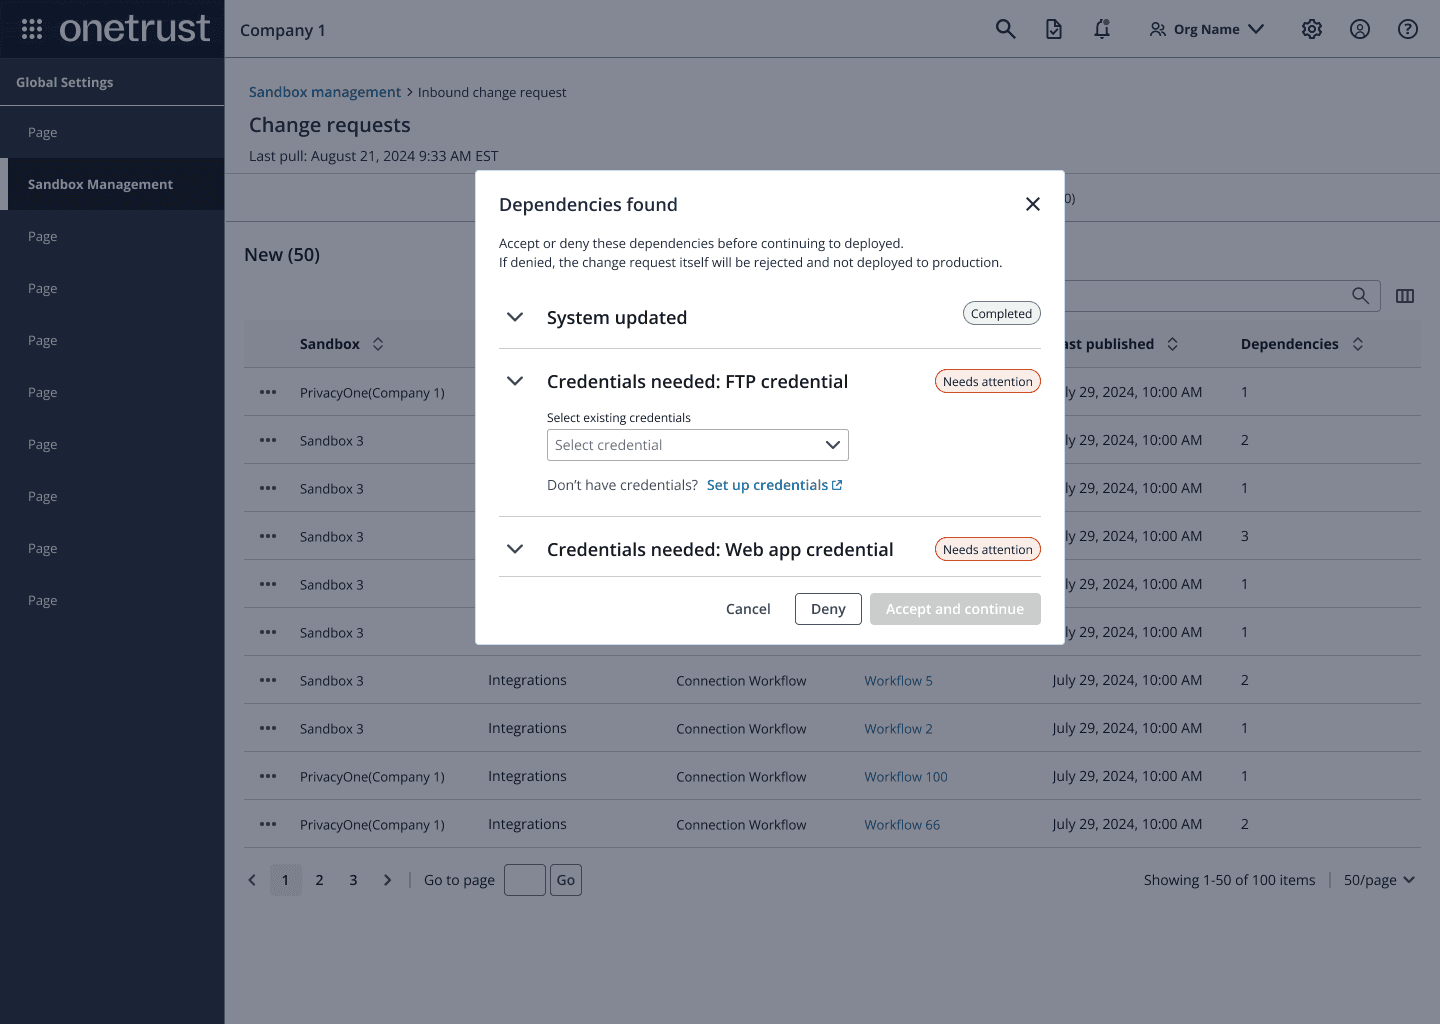This screenshot has width=1440, height=1024.
Task: Click Company 1 title in header
Action: click(x=283, y=30)
